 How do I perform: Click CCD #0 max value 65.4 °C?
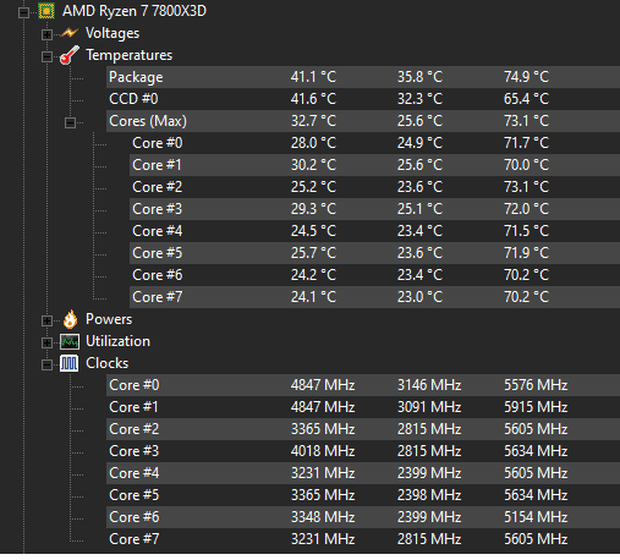coord(527,99)
